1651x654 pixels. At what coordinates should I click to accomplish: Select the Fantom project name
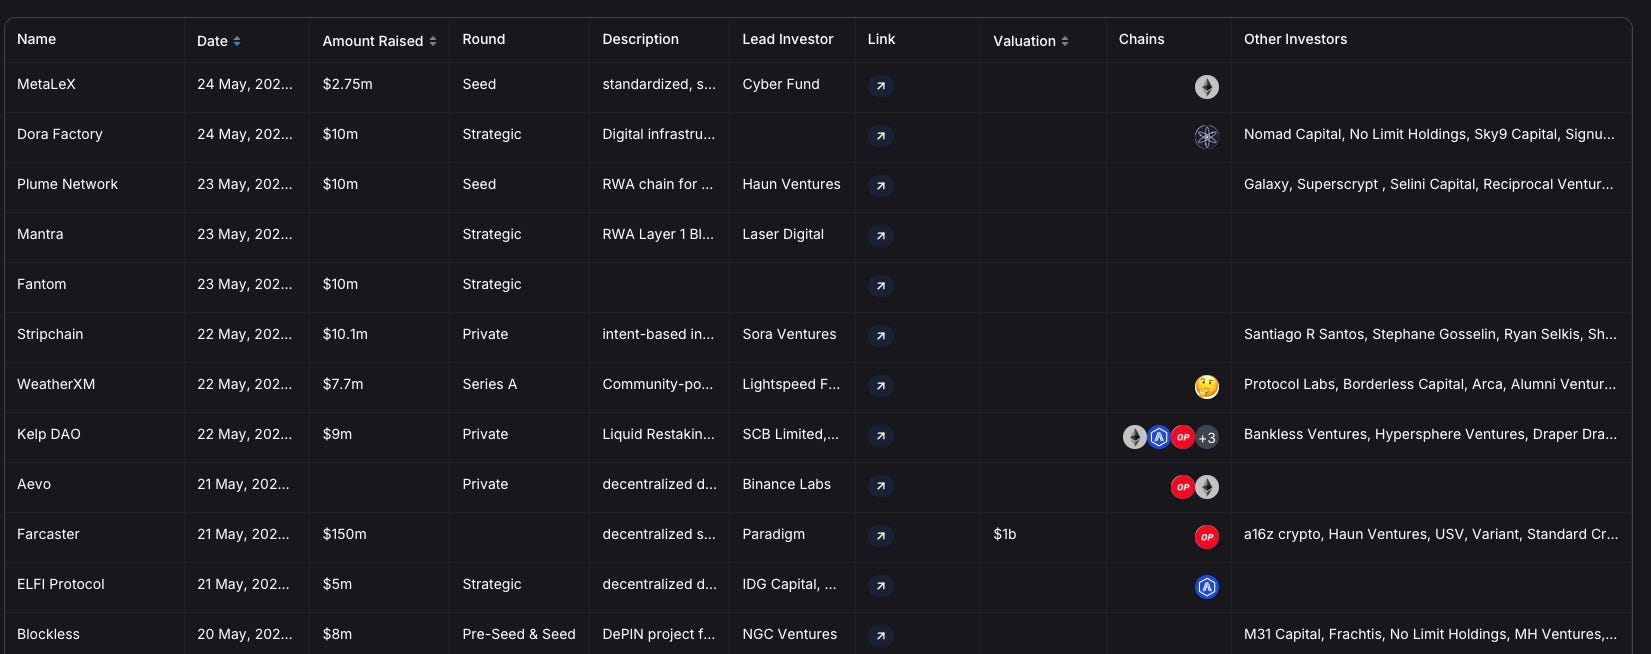(41, 284)
